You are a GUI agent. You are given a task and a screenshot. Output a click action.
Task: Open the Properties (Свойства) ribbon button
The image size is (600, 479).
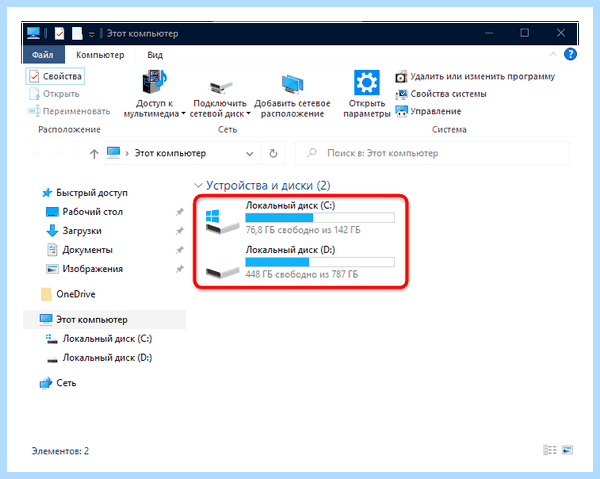pos(55,77)
